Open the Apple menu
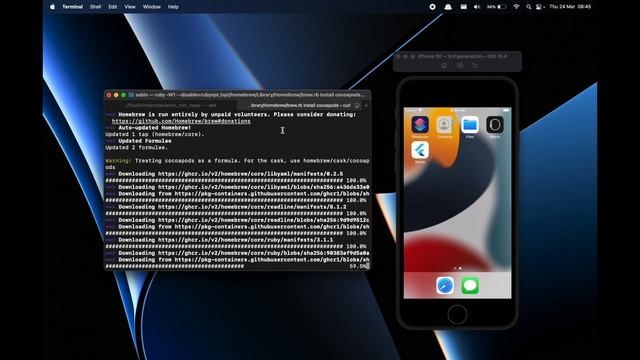Image resolution: width=640 pixels, height=360 pixels. [52, 7]
